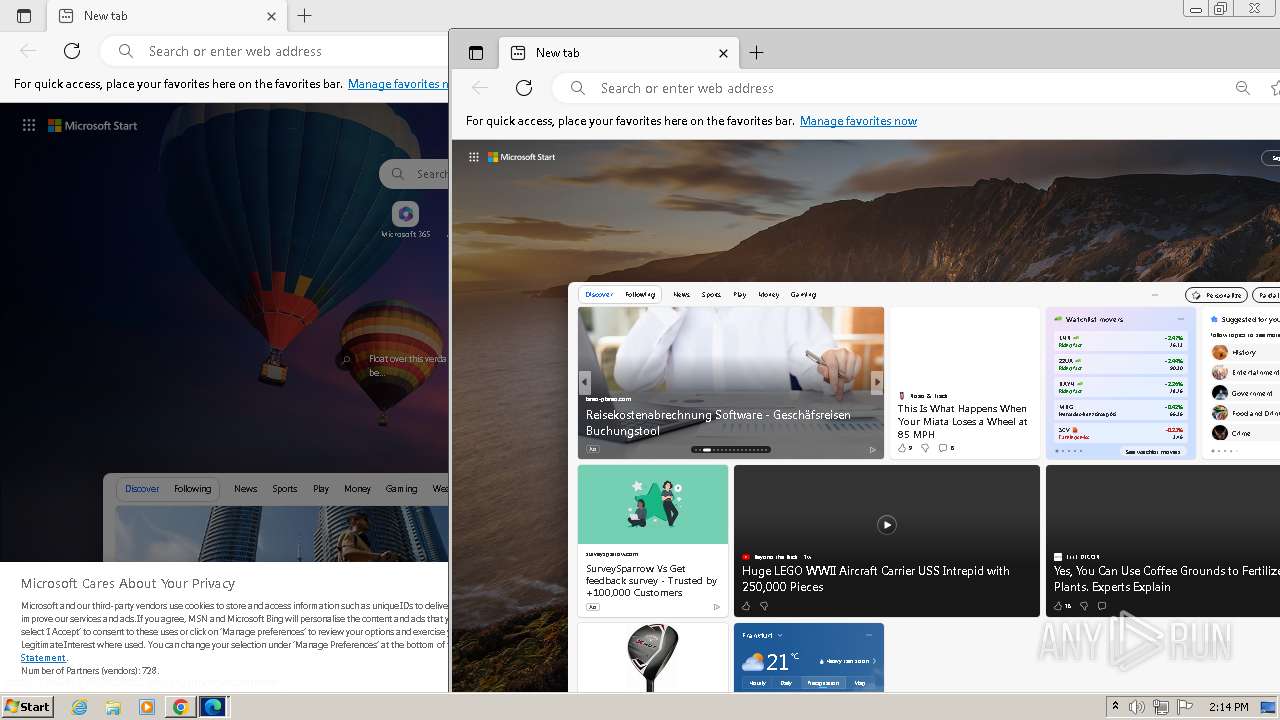Click address bar in back Edge window
This screenshot has height=720, width=1280.
click(x=275, y=51)
